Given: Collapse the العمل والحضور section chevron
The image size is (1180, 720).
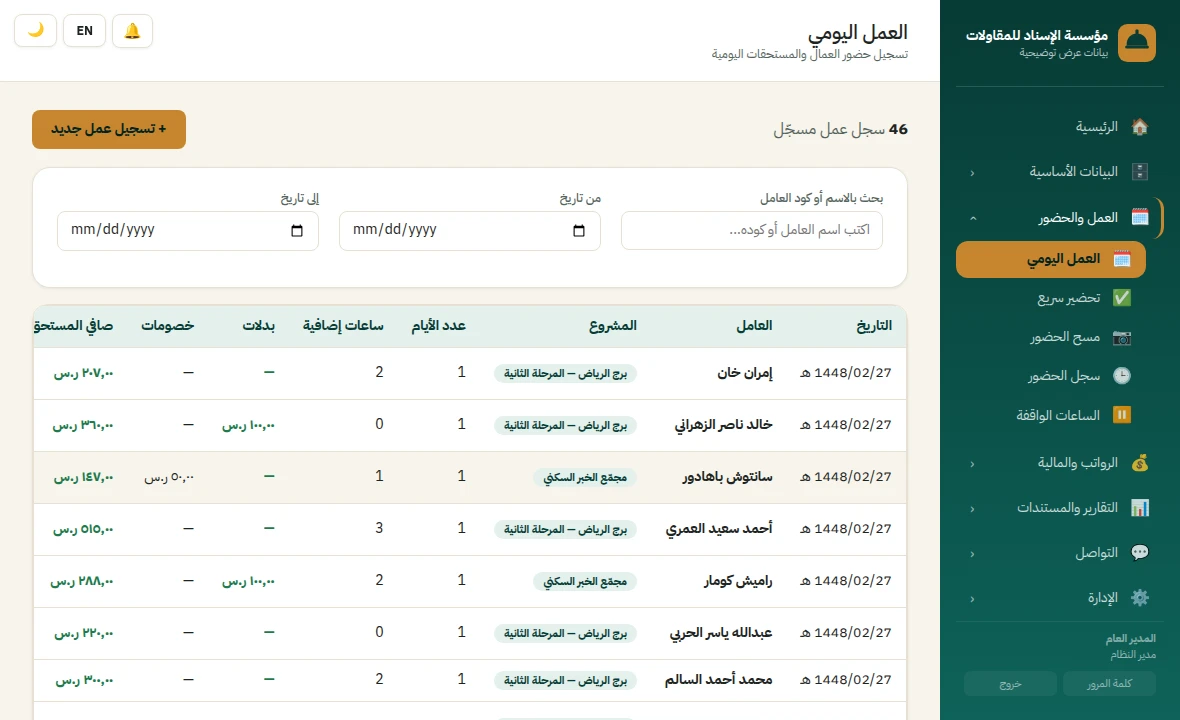Looking at the screenshot, I should pos(972,218).
